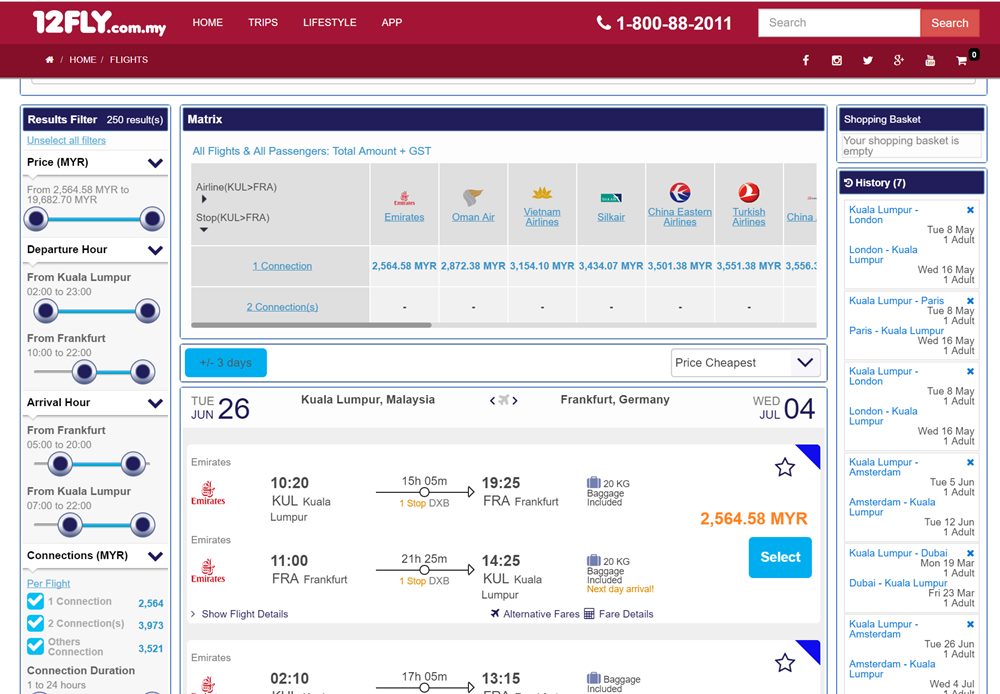The image size is (1000, 694).
Task: Grab From Frankfurt departure left slider handle
Action: click(84, 372)
